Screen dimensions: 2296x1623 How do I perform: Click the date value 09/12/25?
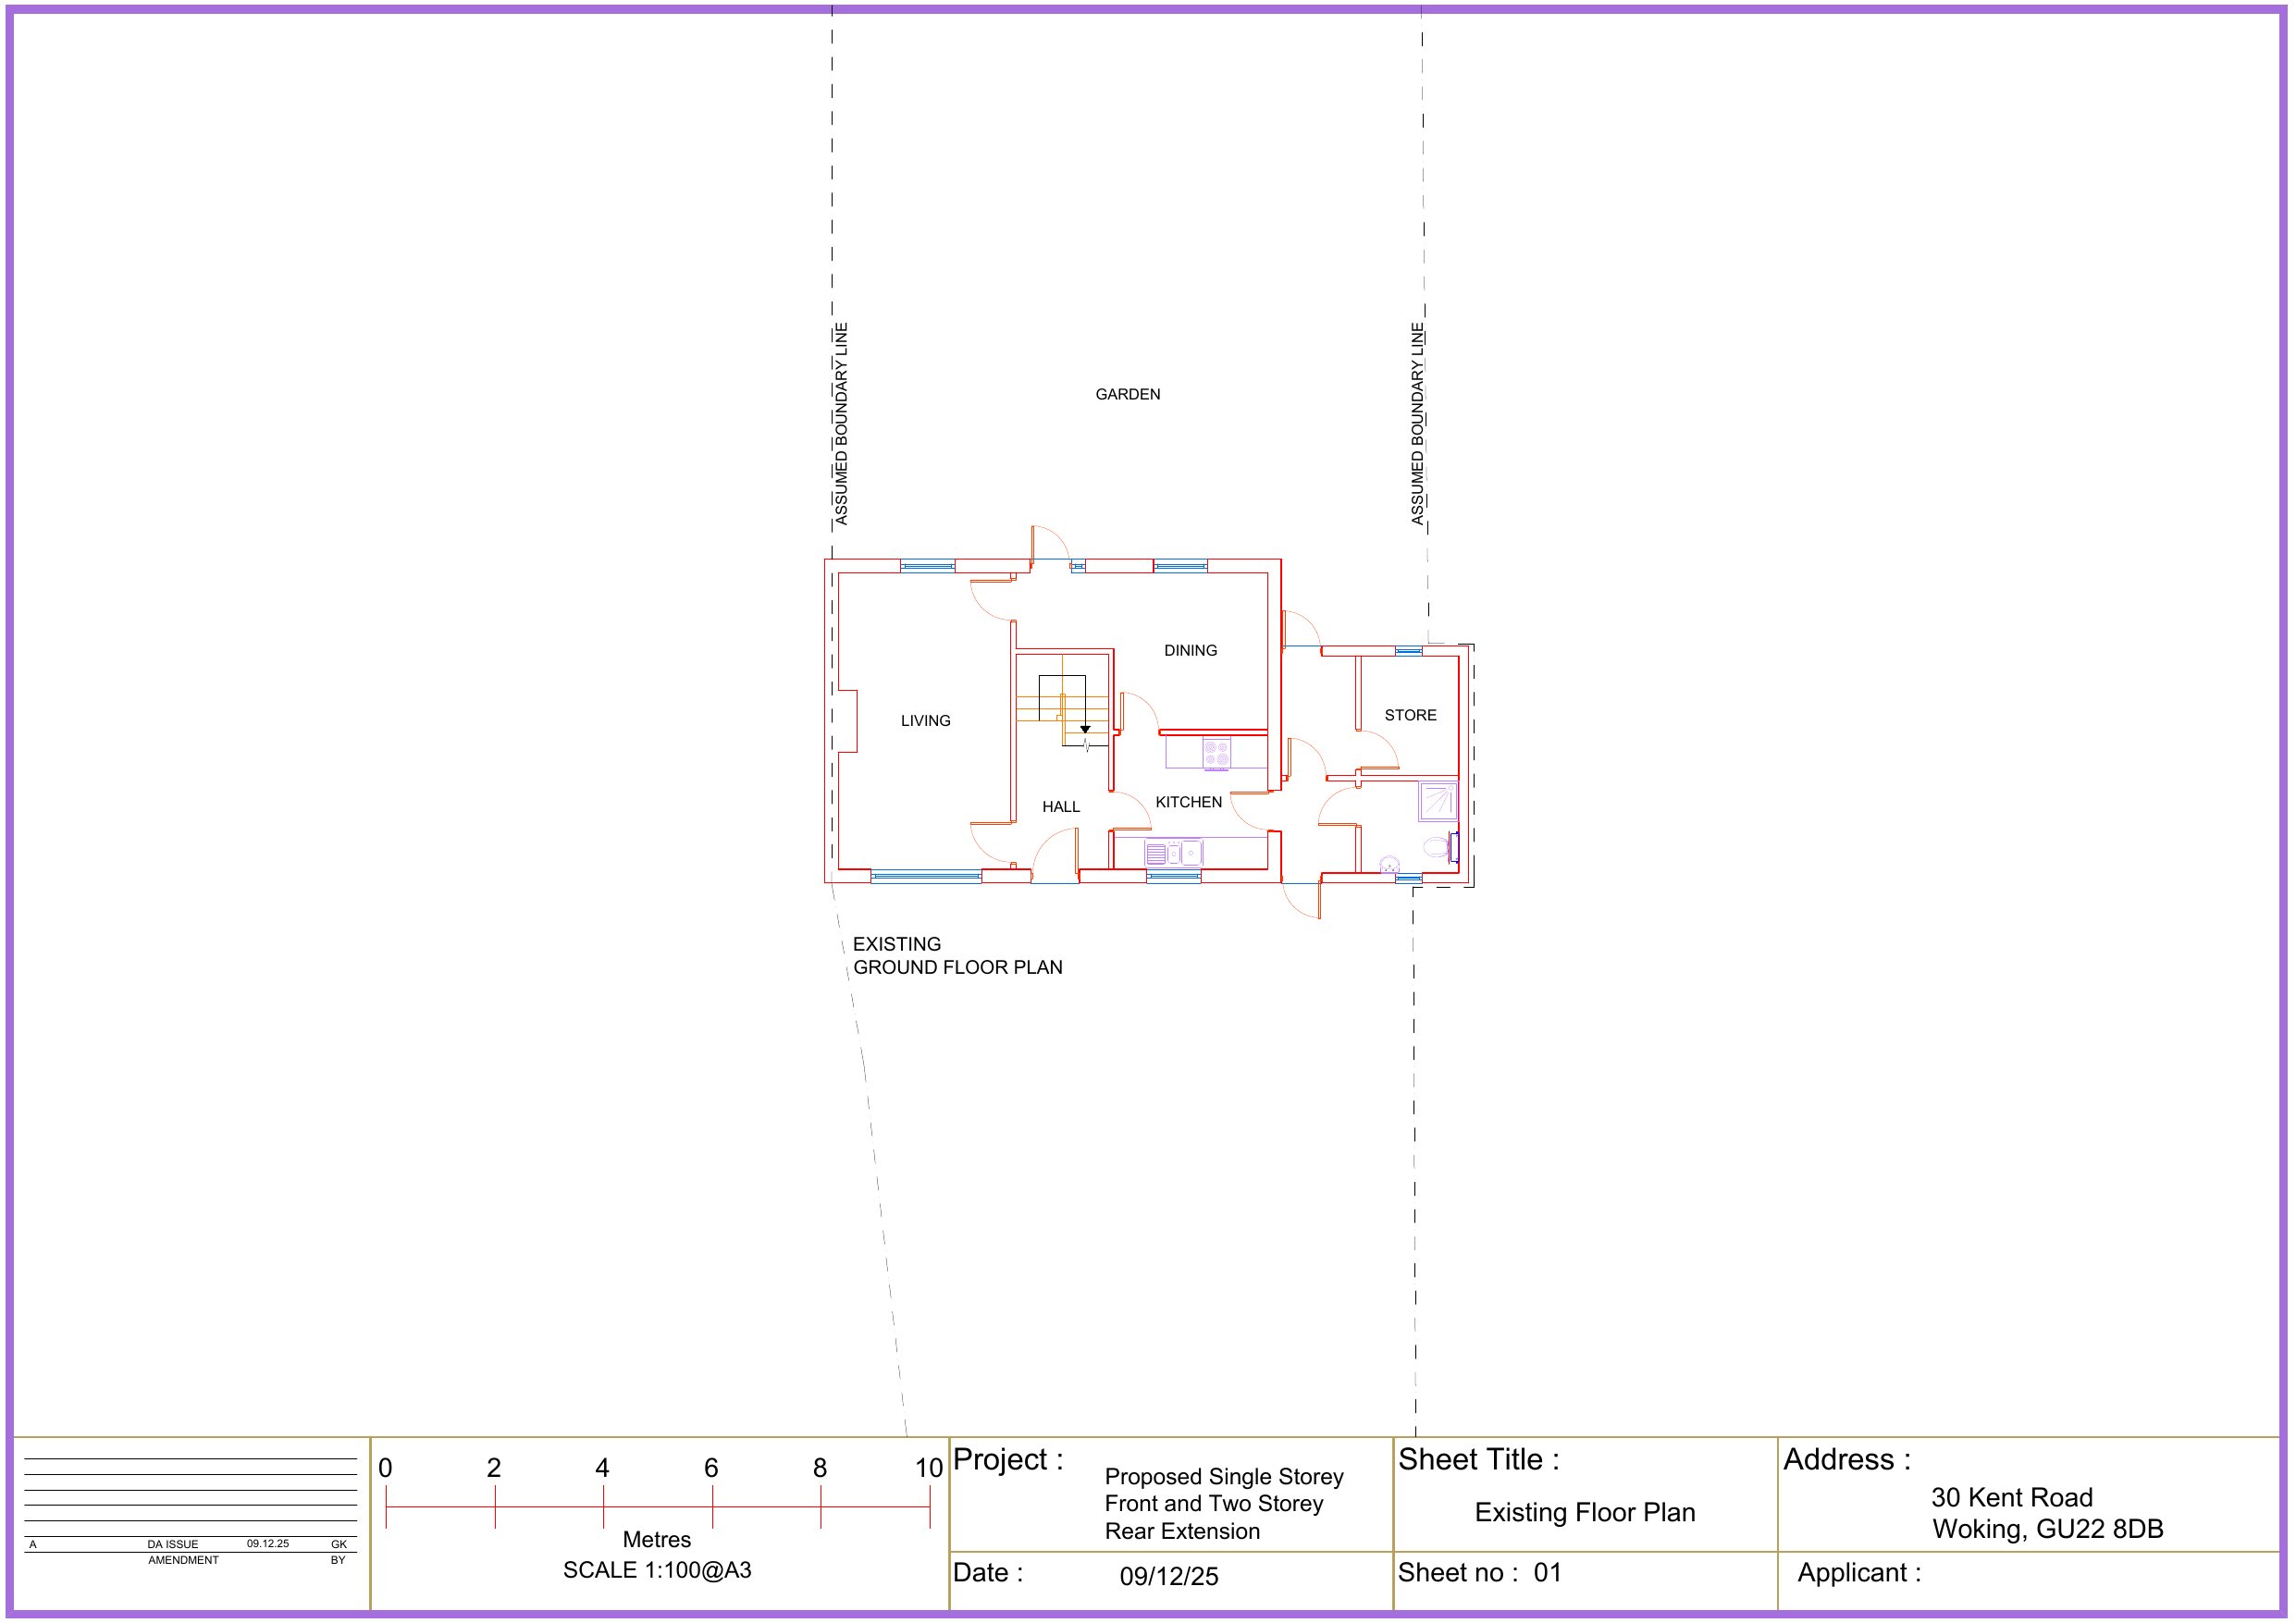tap(1168, 1577)
